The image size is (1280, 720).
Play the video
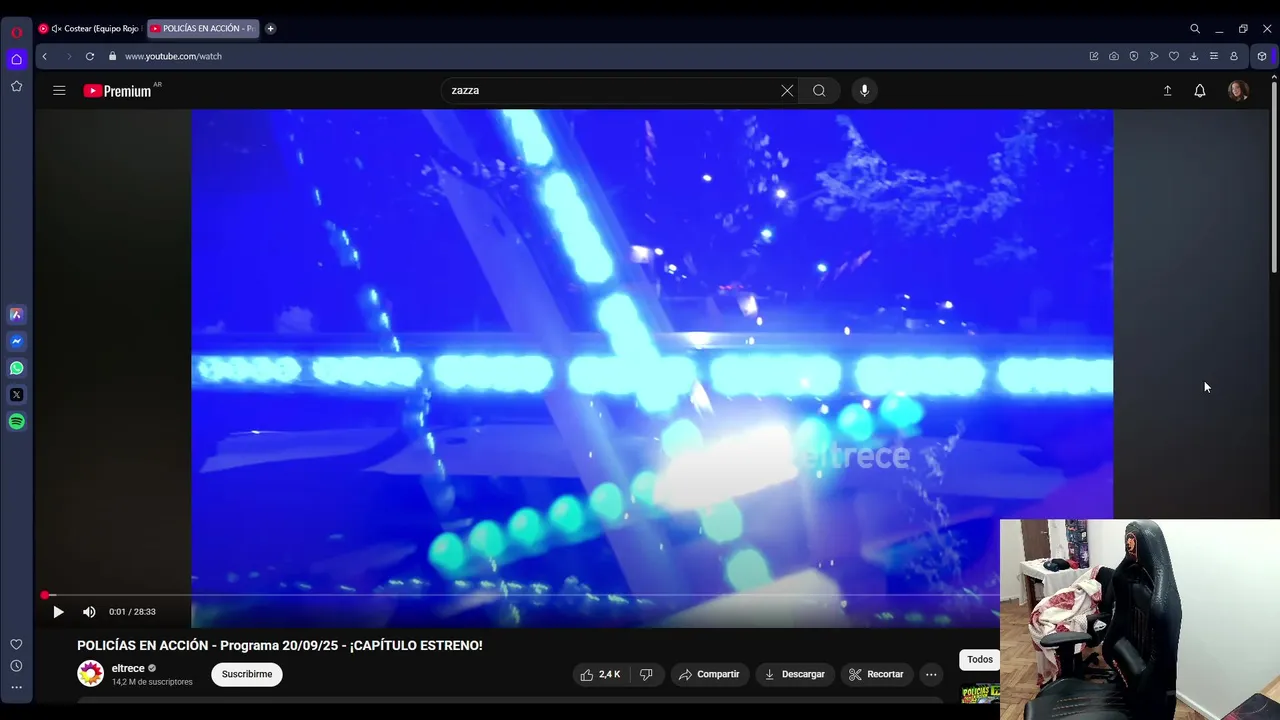[x=58, y=612]
